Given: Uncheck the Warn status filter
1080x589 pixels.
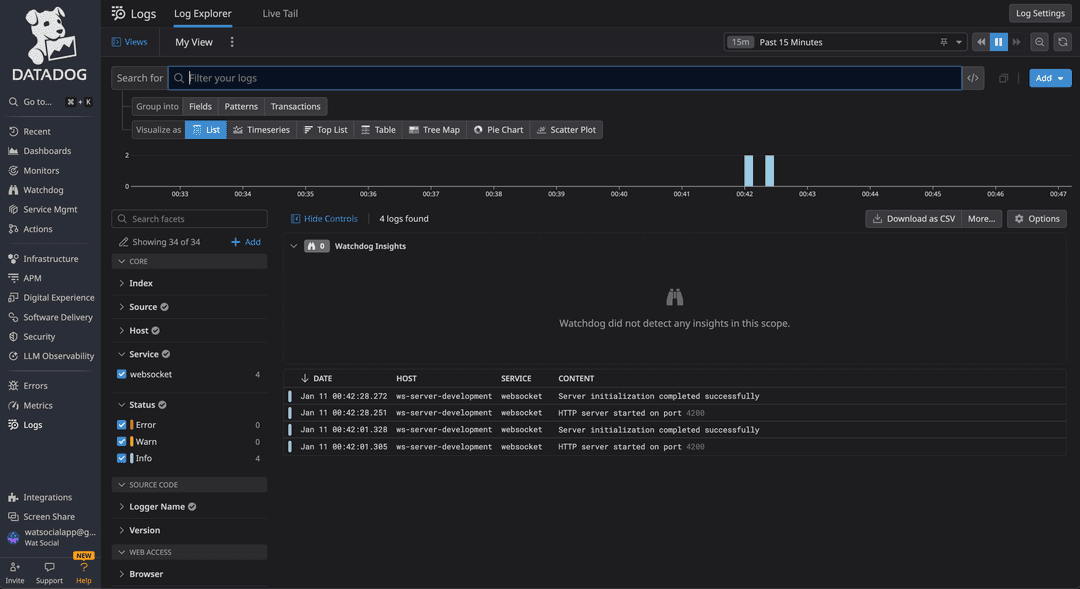Looking at the screenshot, I should pyautogui.click(x=122, y=442).
